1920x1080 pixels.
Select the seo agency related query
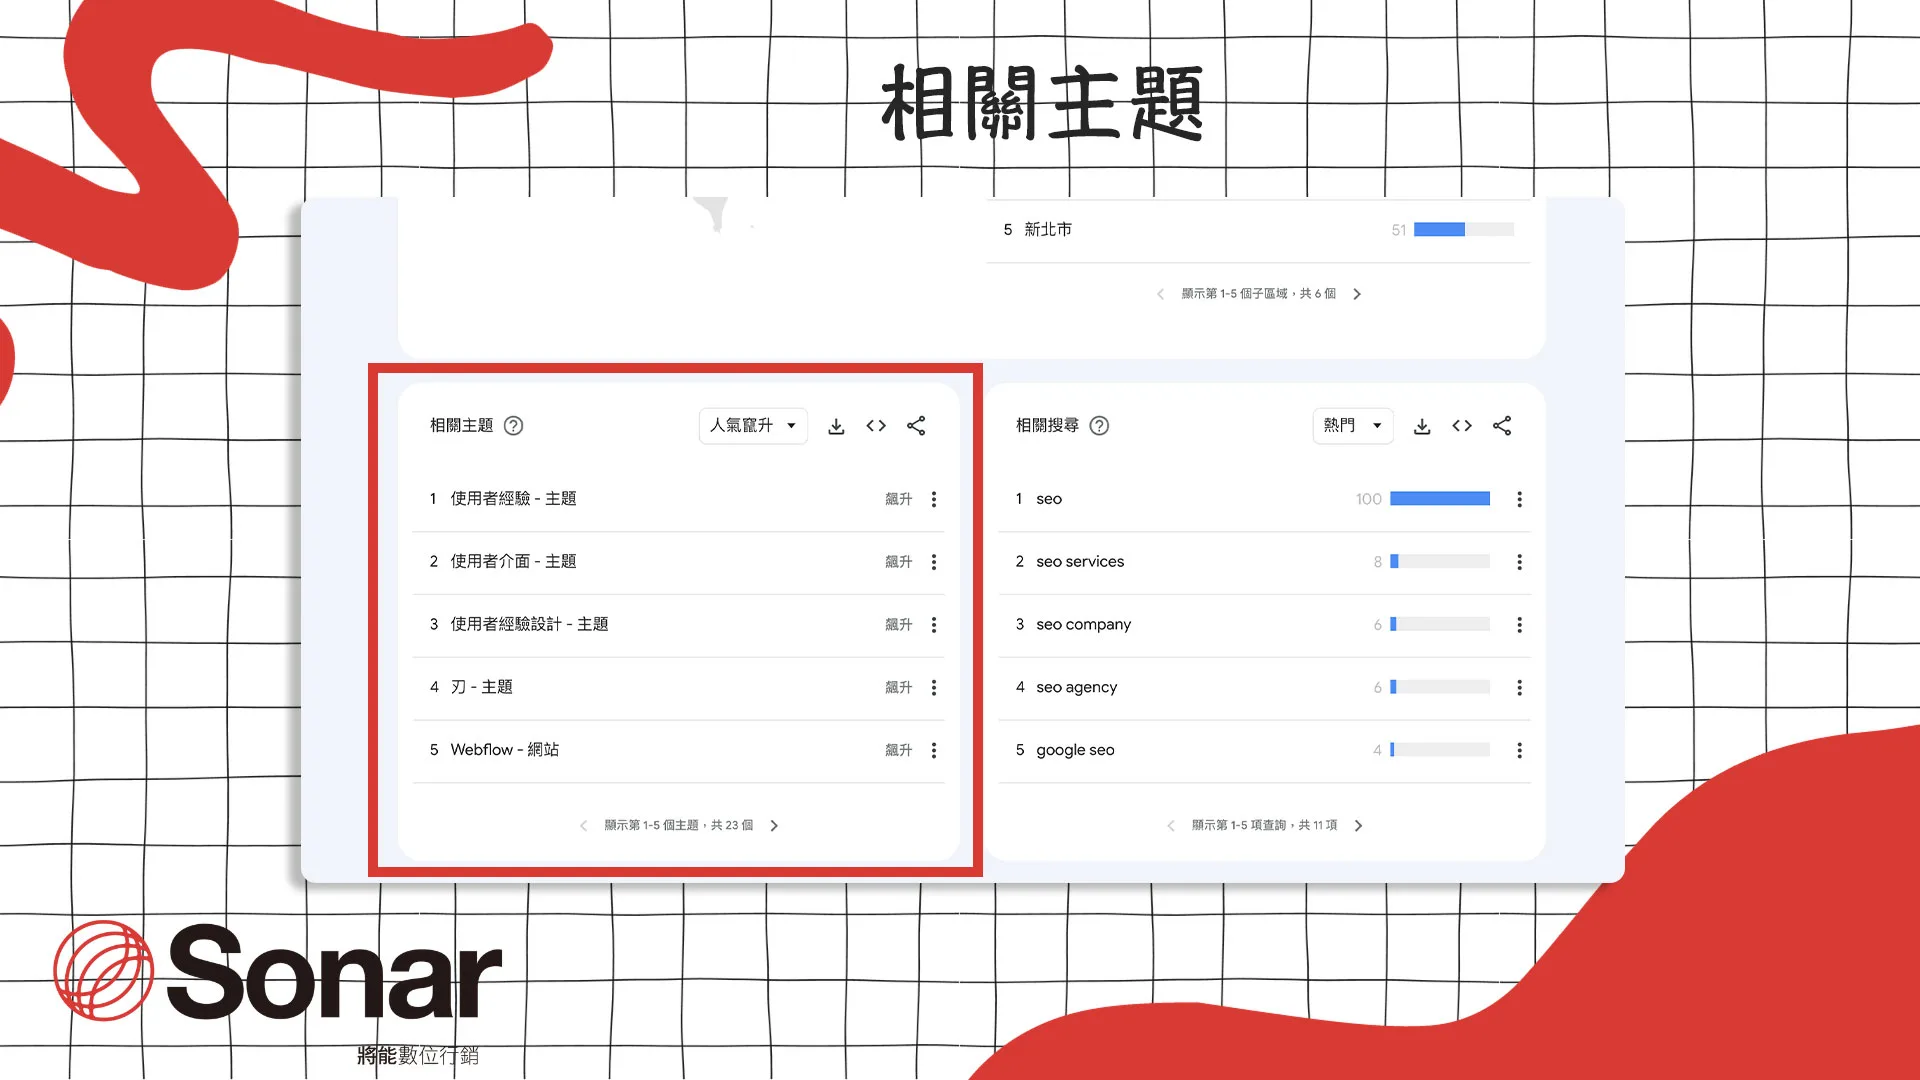tap(1076, 688)
